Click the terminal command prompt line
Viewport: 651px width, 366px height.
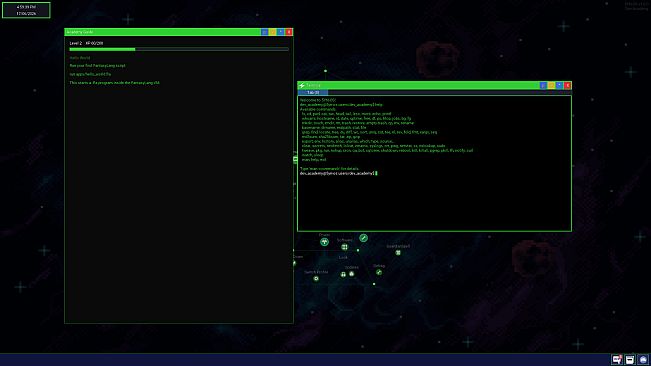click(x=338, y=173)
